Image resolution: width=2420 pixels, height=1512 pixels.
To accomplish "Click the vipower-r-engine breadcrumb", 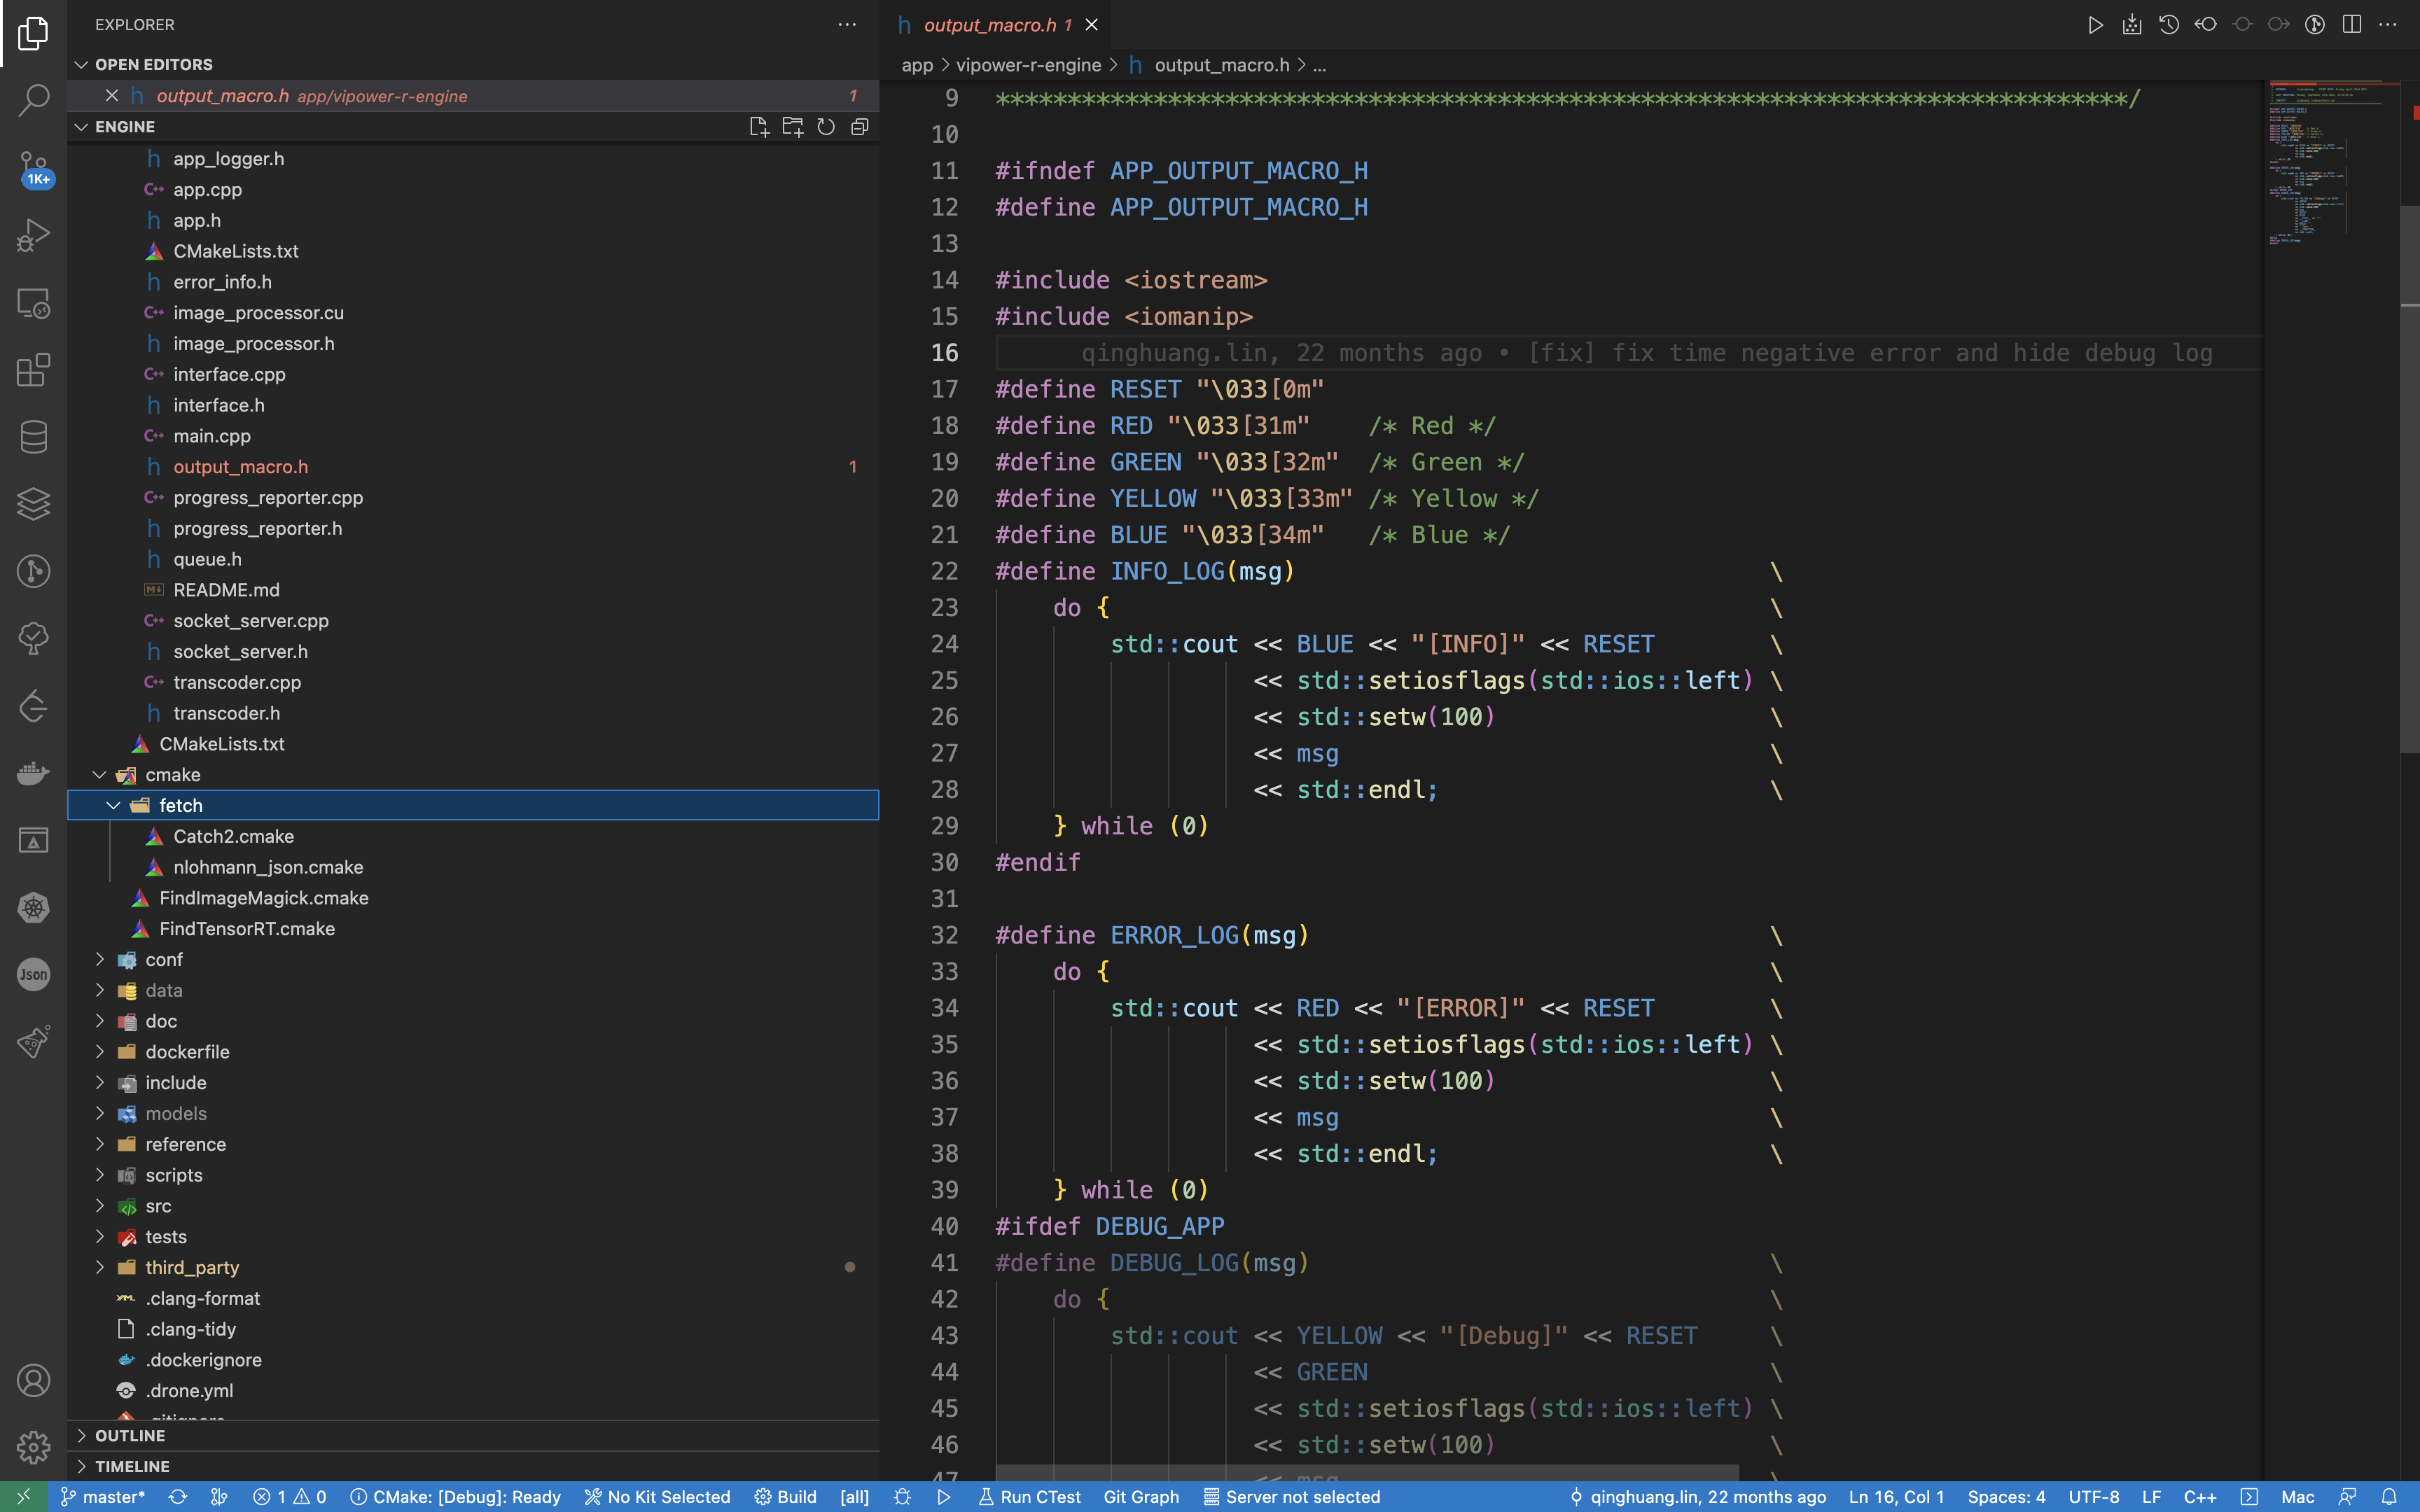I will tap(1028, 65).
